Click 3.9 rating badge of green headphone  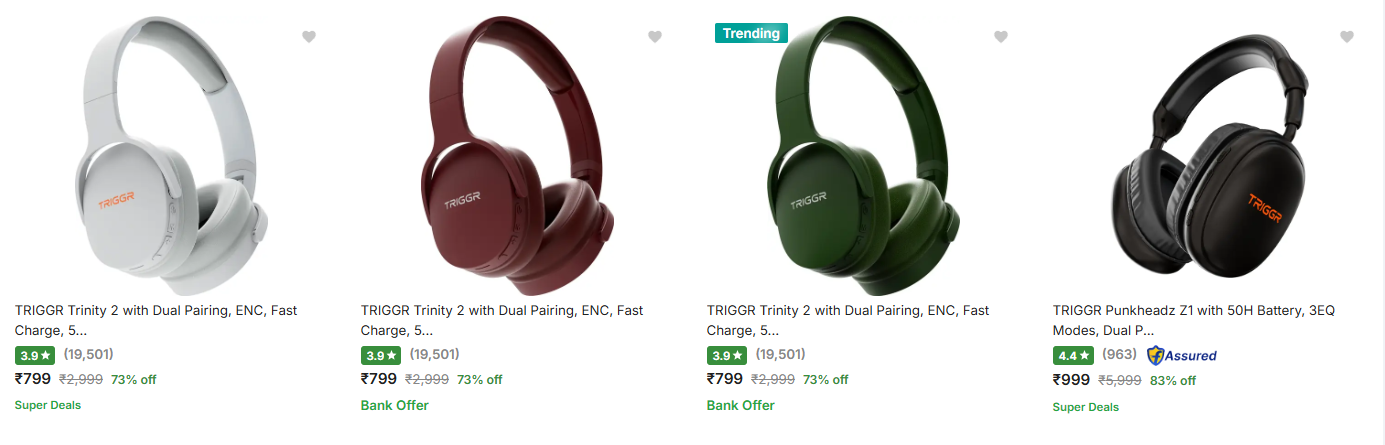click(x=727, y=355)
